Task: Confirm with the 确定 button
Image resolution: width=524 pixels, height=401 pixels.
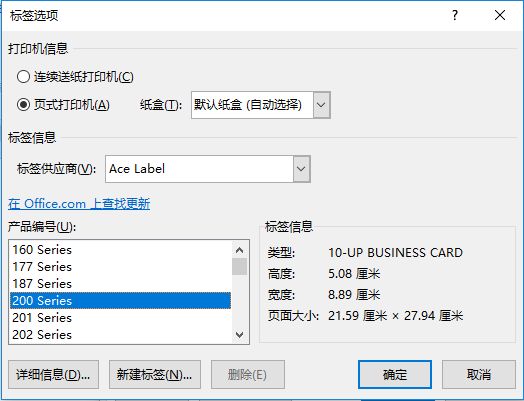Action: (395, 375)
